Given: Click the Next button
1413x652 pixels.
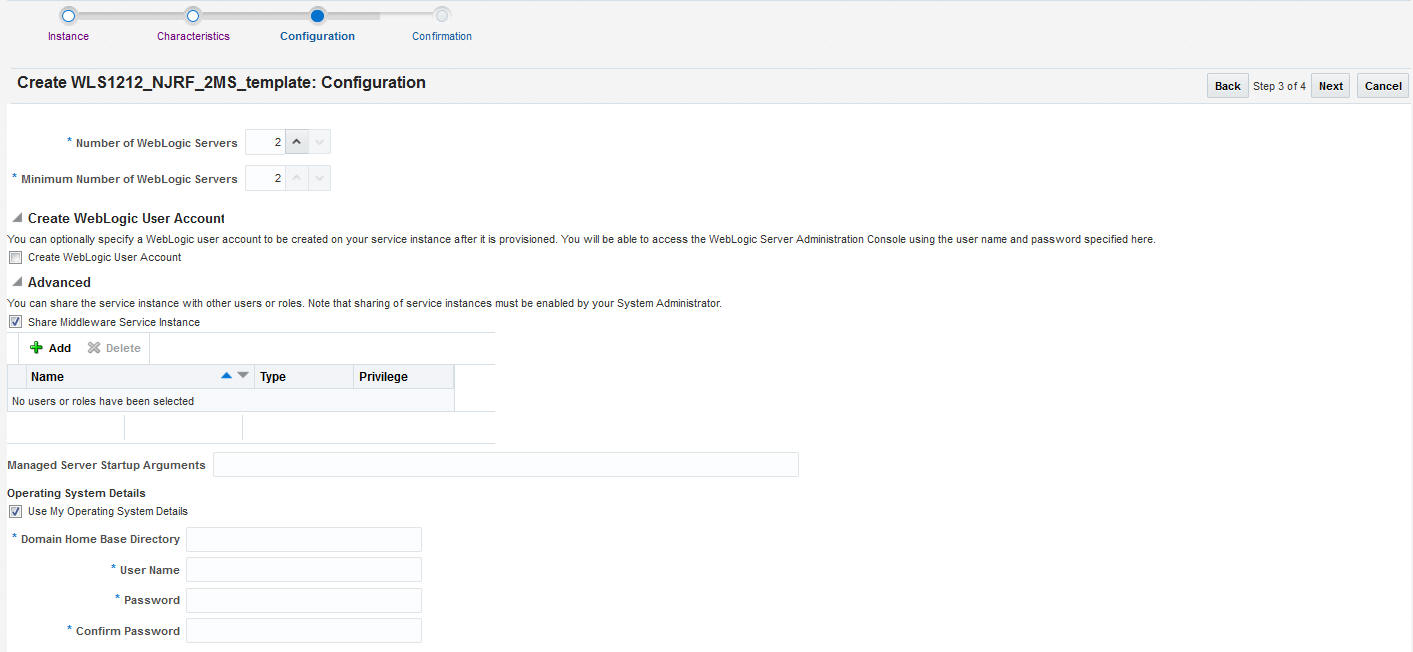Looking at the screenshot, I should 1331,86.
